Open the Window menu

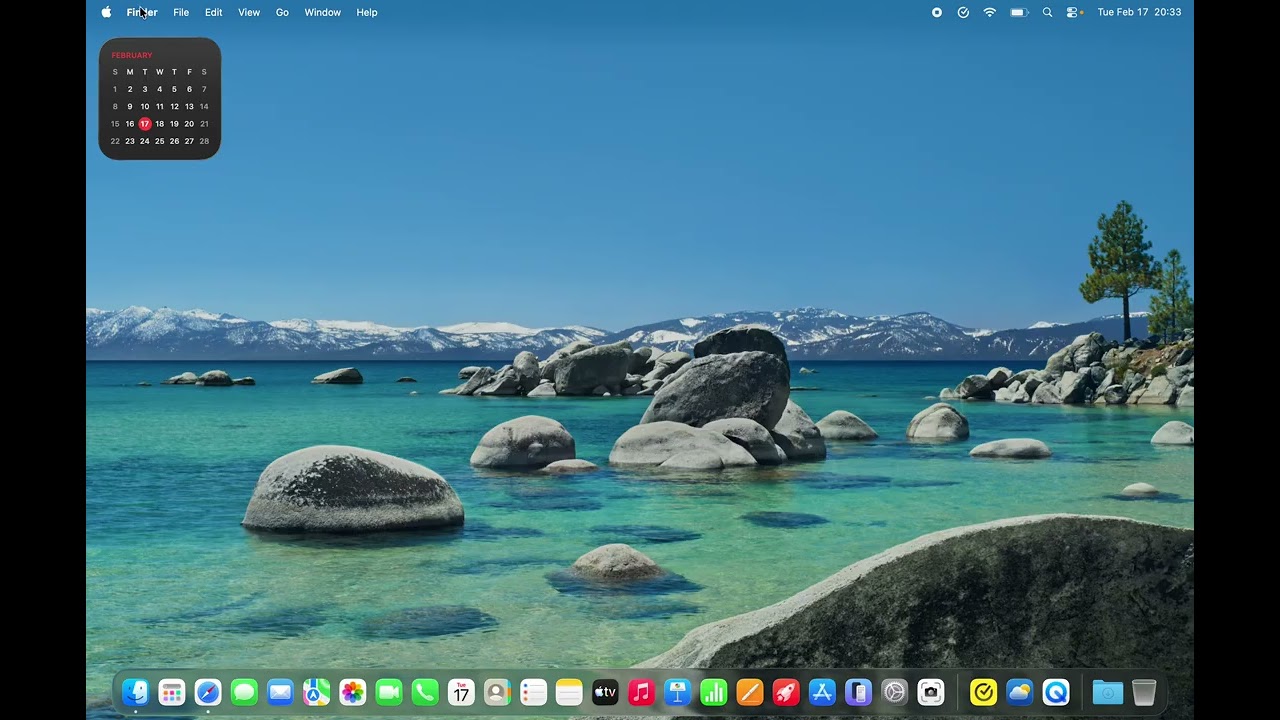(x=322, y=12)
